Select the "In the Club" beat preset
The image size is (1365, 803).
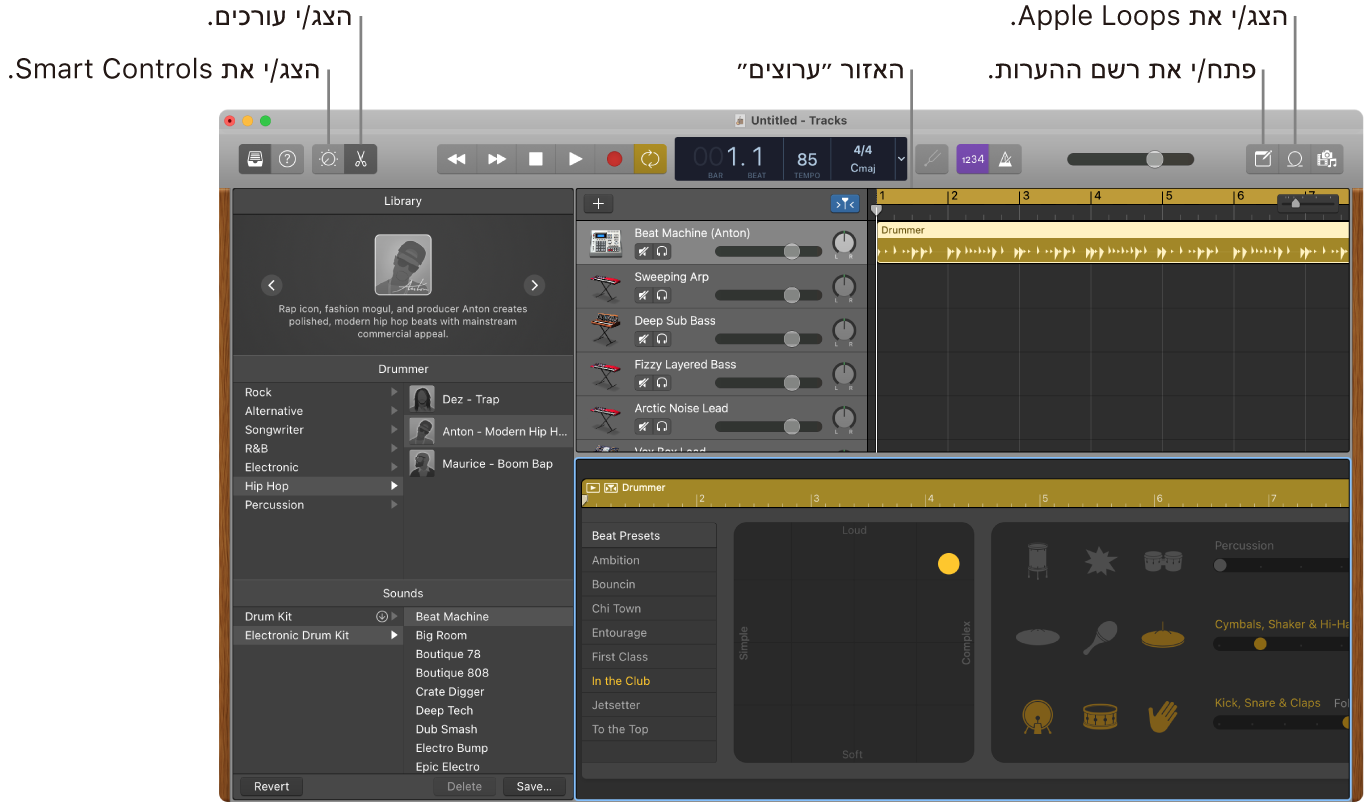(x=649, y=680)
